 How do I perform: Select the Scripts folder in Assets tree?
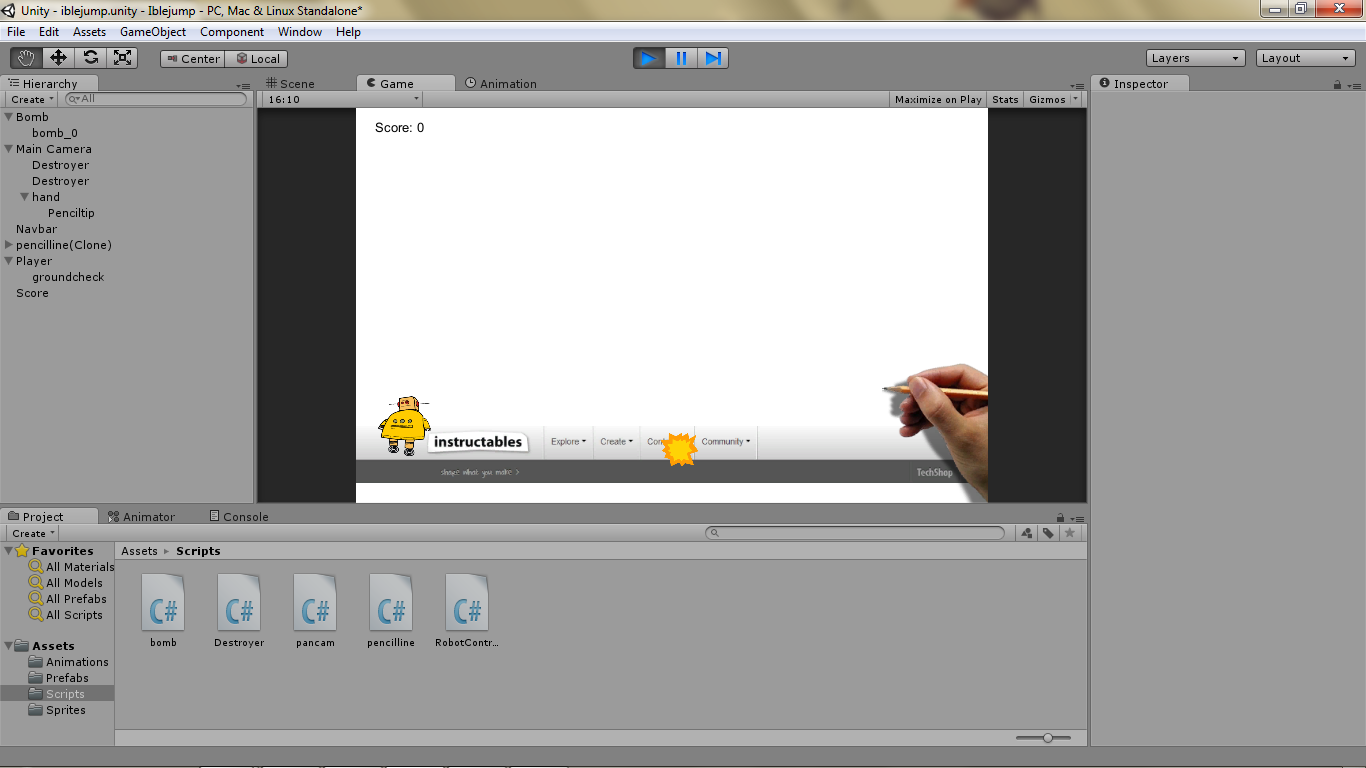(x=57, y=694)
